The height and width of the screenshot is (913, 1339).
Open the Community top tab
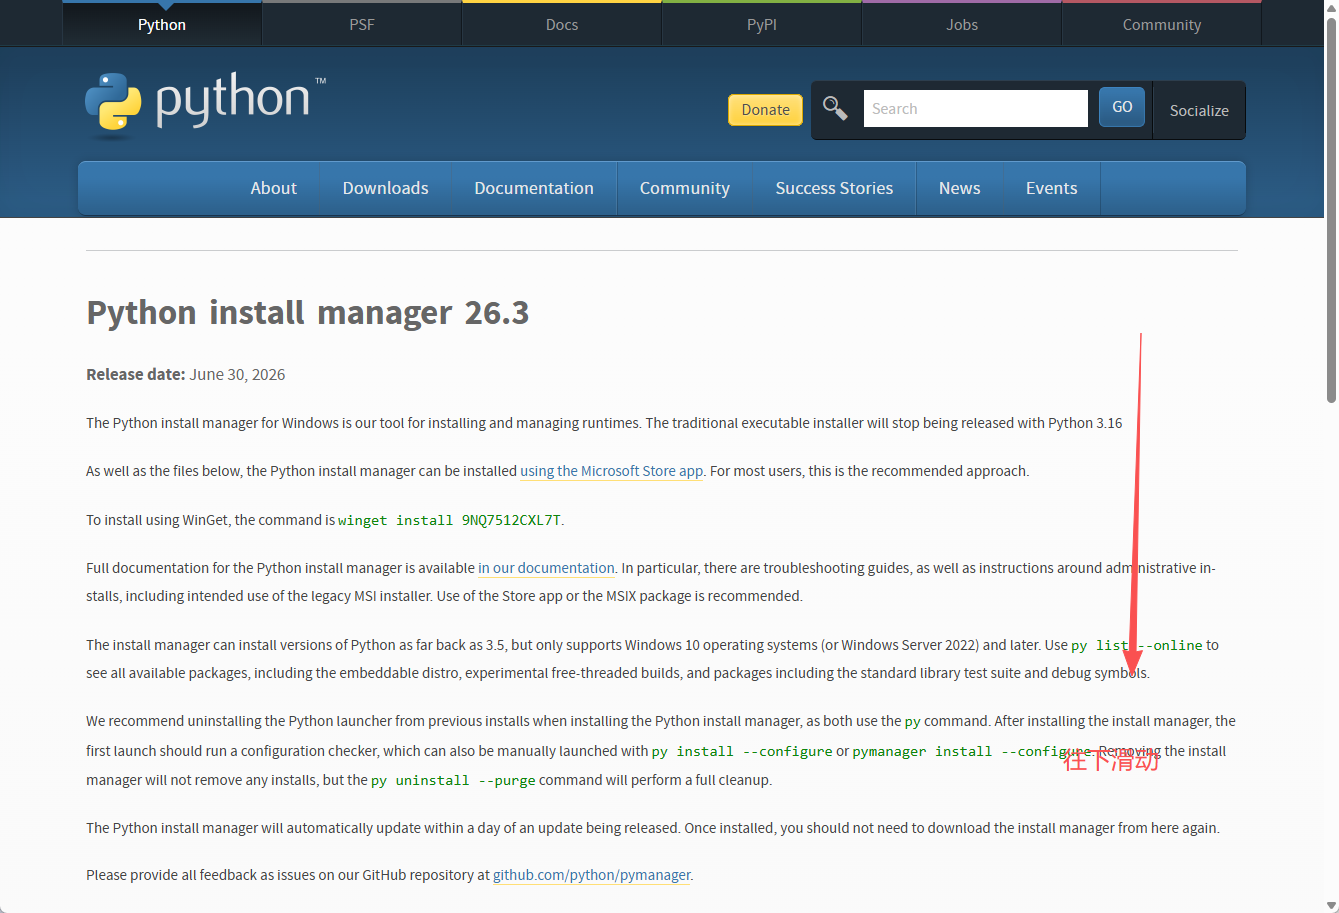1162,24
